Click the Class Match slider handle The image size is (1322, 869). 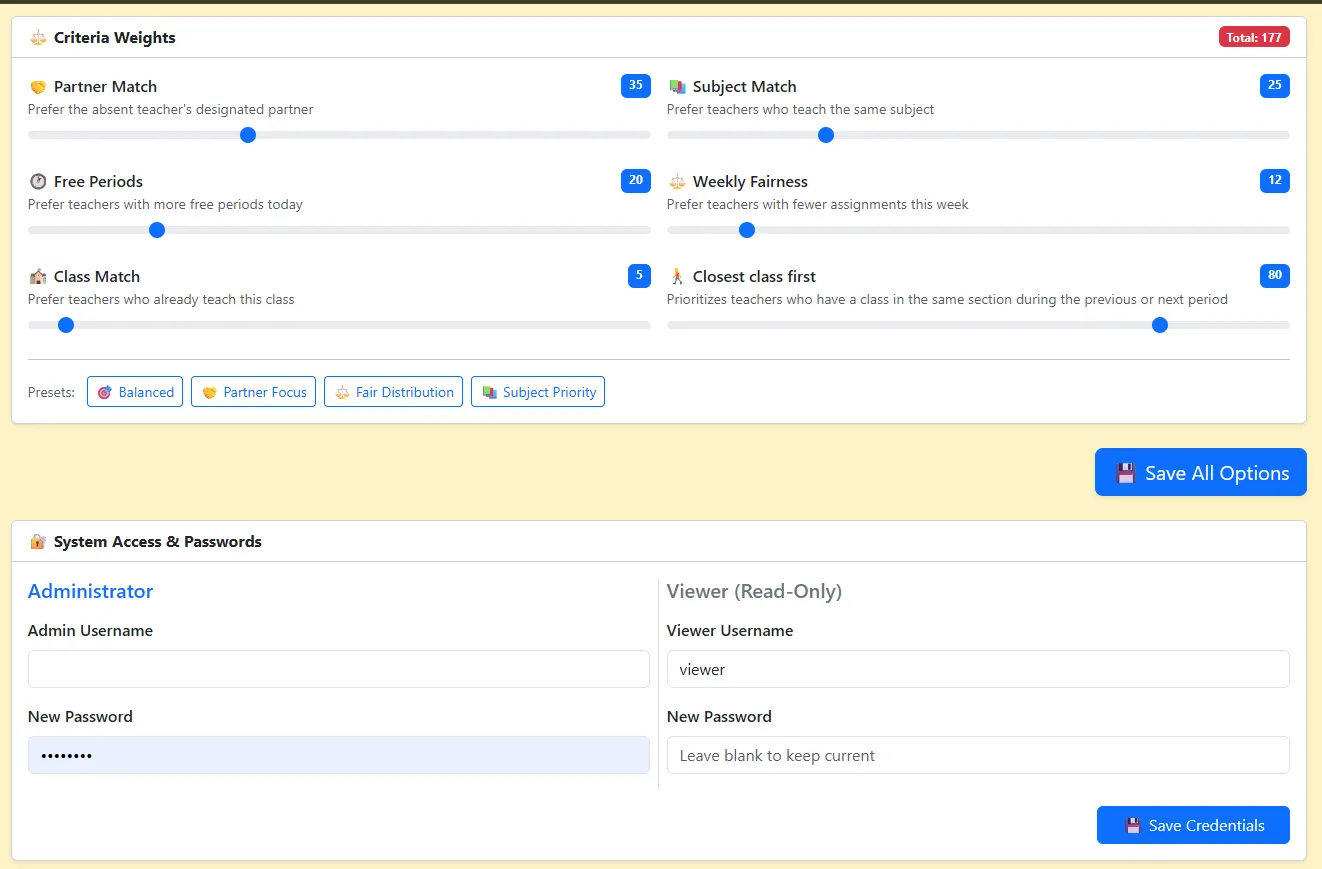pos(66,325)
